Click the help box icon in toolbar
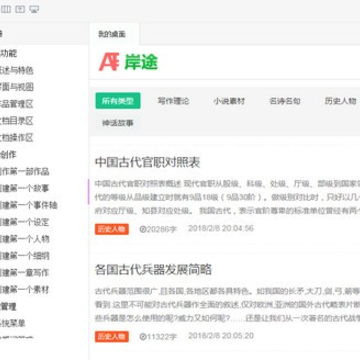The image size is (360, 360). [20, 10]
